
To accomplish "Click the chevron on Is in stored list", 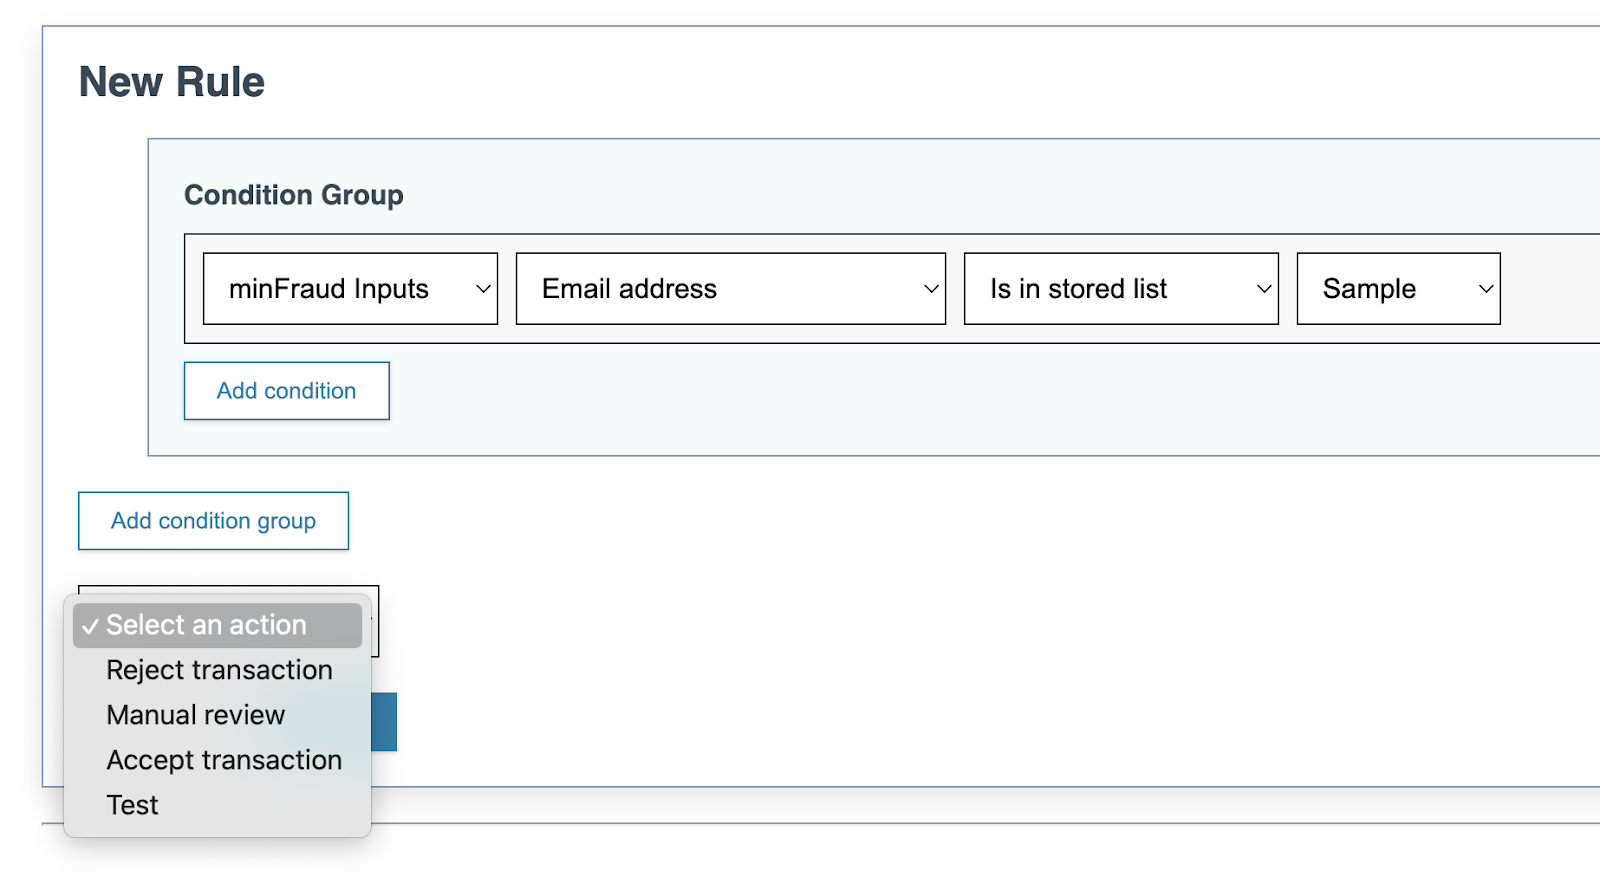I will [x=1264, y=289].
